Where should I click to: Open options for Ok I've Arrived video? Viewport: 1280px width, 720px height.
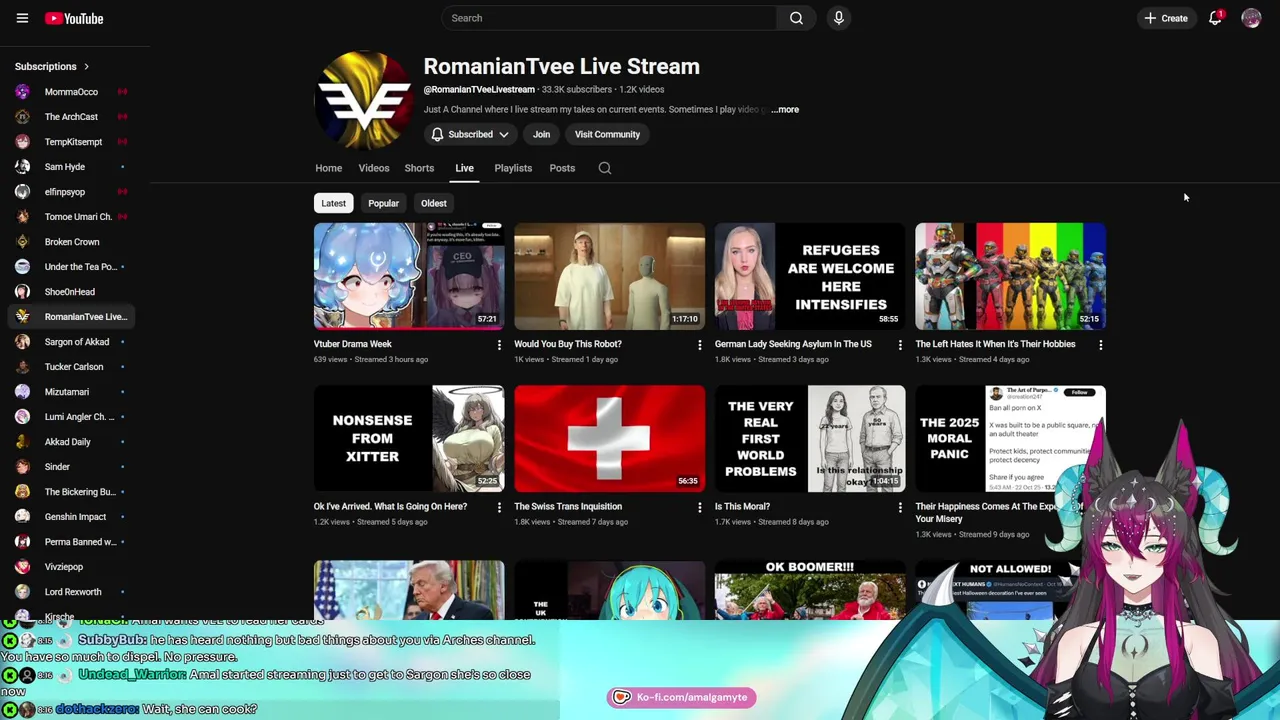point(499,507)
